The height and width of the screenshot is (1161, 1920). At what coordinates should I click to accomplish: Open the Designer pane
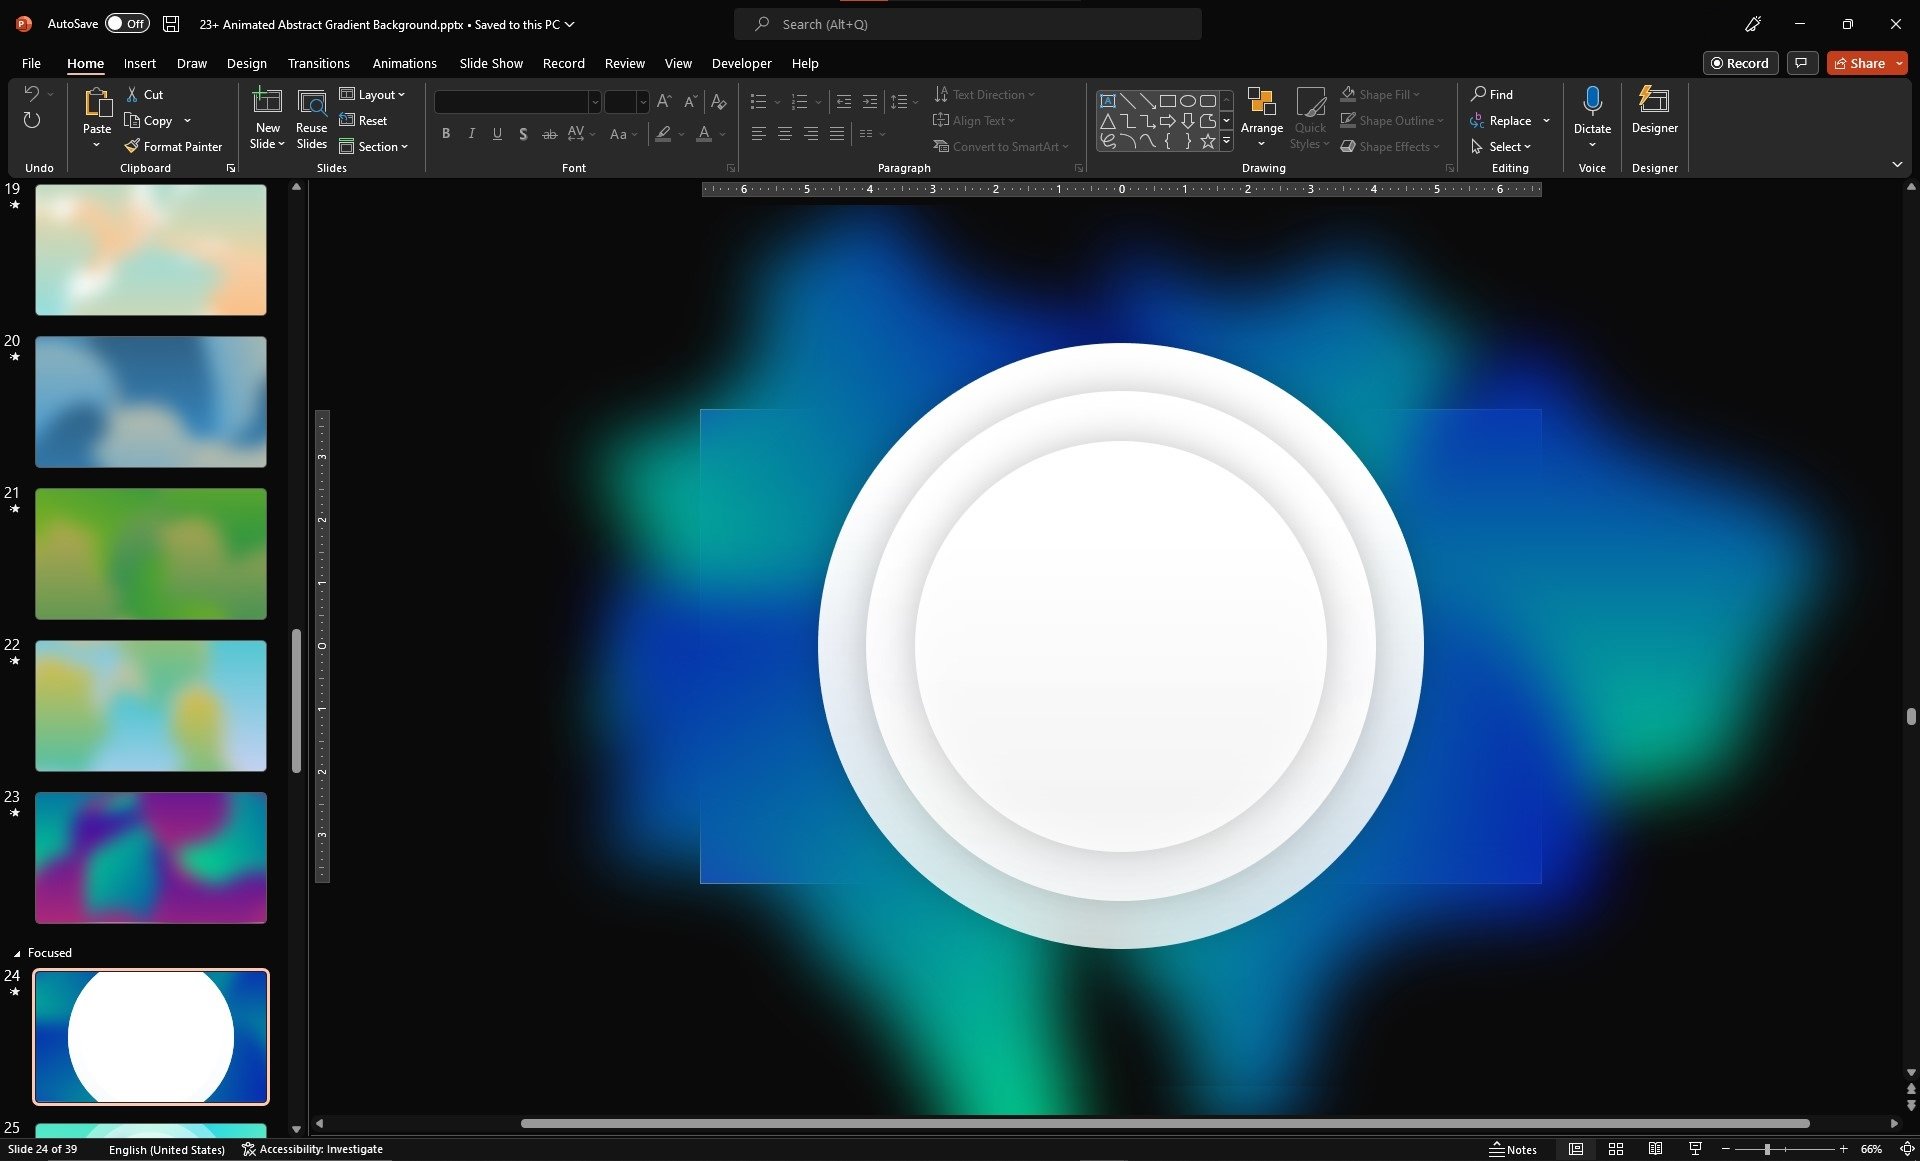[1654, 110]
